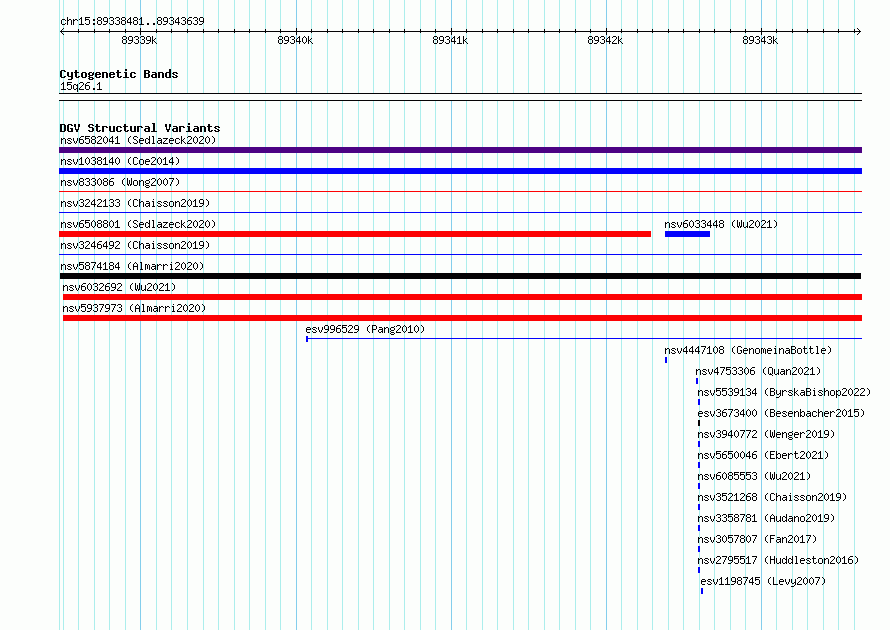The width and height of the screenshot is (890, 630).
Task: Click esv3673400 (Besenbacher2015) label
Action: pyautogui.click(x=781, y=413)
